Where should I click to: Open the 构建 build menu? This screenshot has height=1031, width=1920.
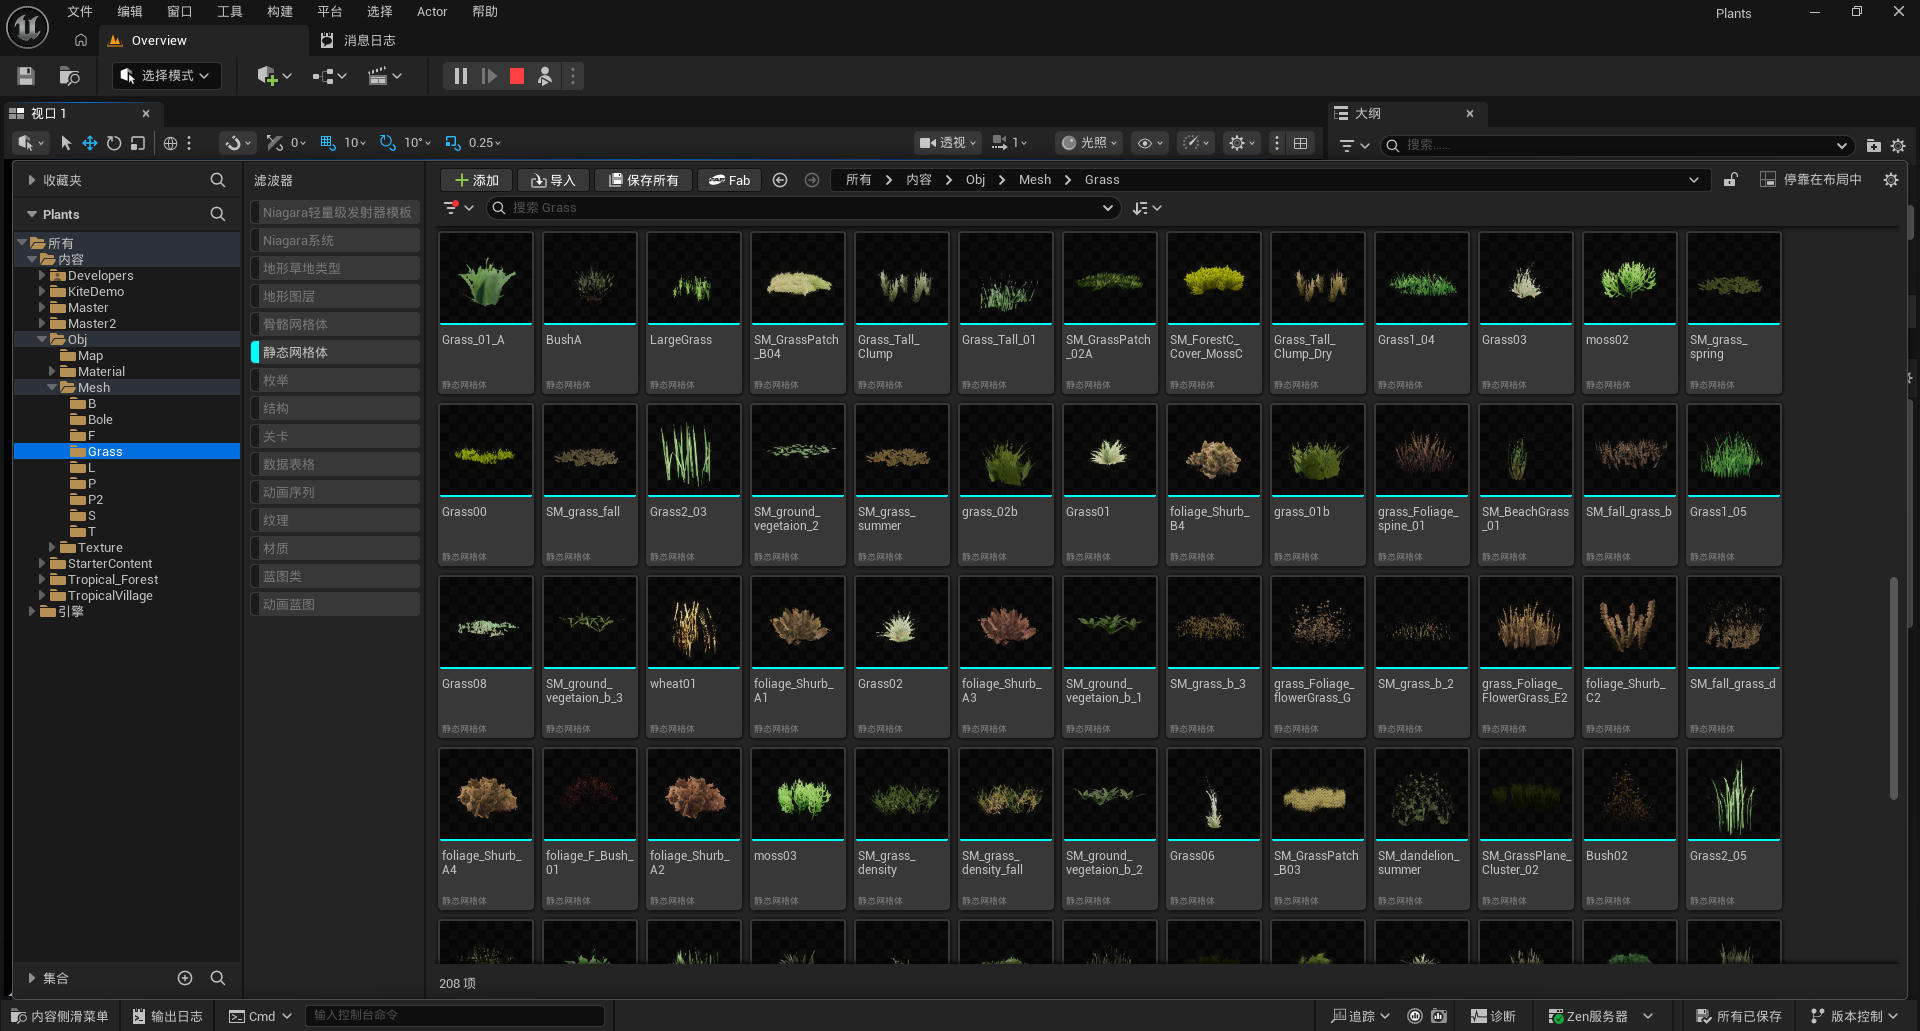(x=280, y=12)
